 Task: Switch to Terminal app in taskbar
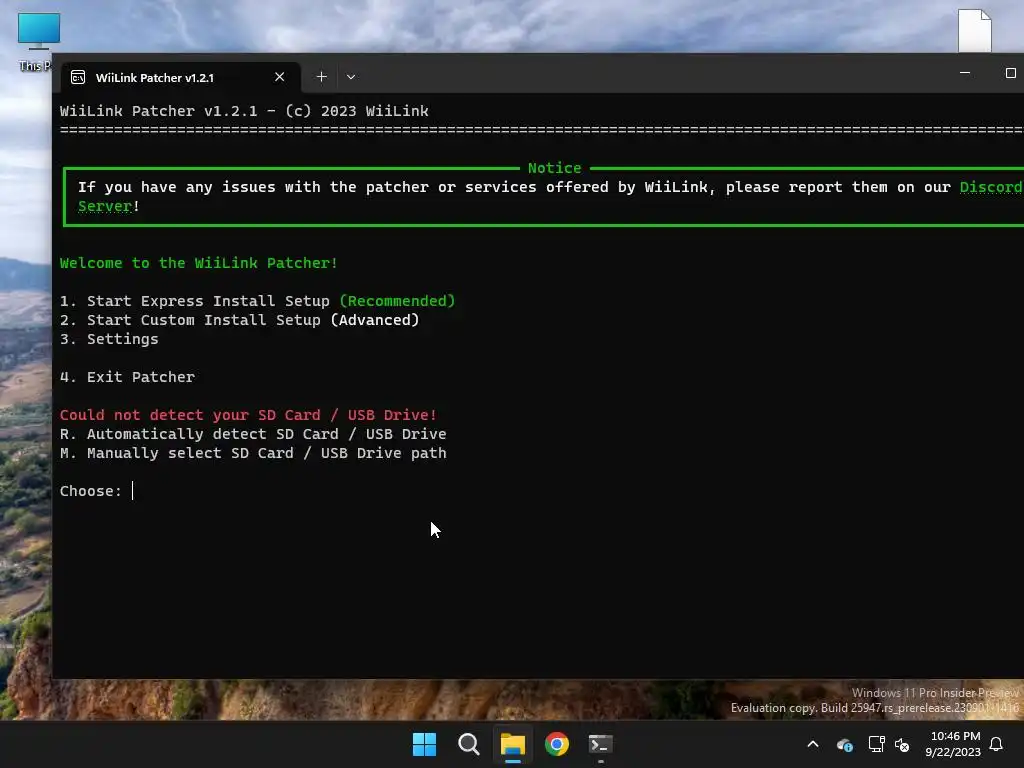[x=601, y=744]
